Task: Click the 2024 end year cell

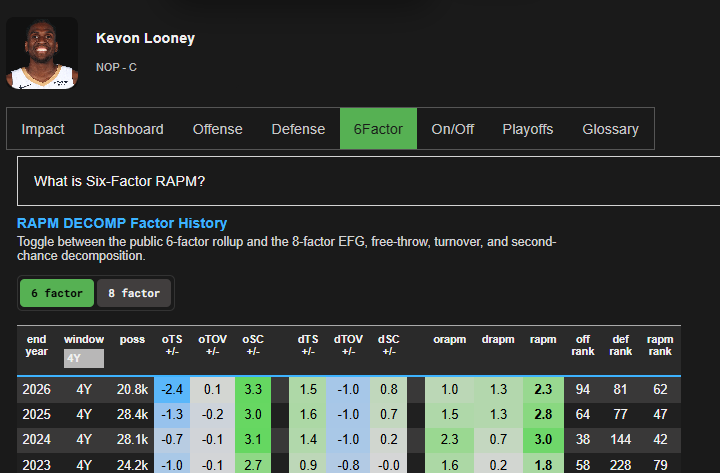Action: [36, 440]
